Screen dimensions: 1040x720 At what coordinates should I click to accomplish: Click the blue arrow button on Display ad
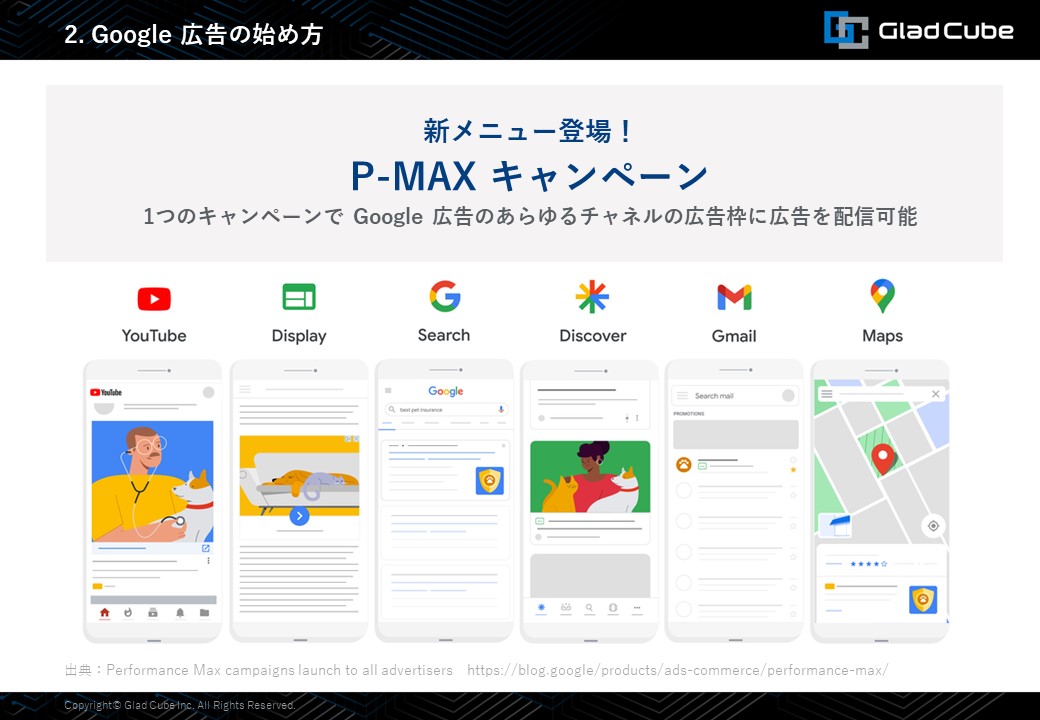299,516
